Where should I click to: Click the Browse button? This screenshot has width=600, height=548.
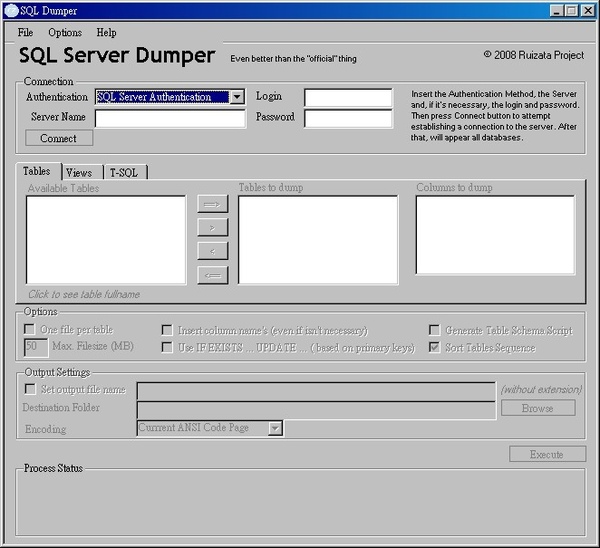coord(538,408)
